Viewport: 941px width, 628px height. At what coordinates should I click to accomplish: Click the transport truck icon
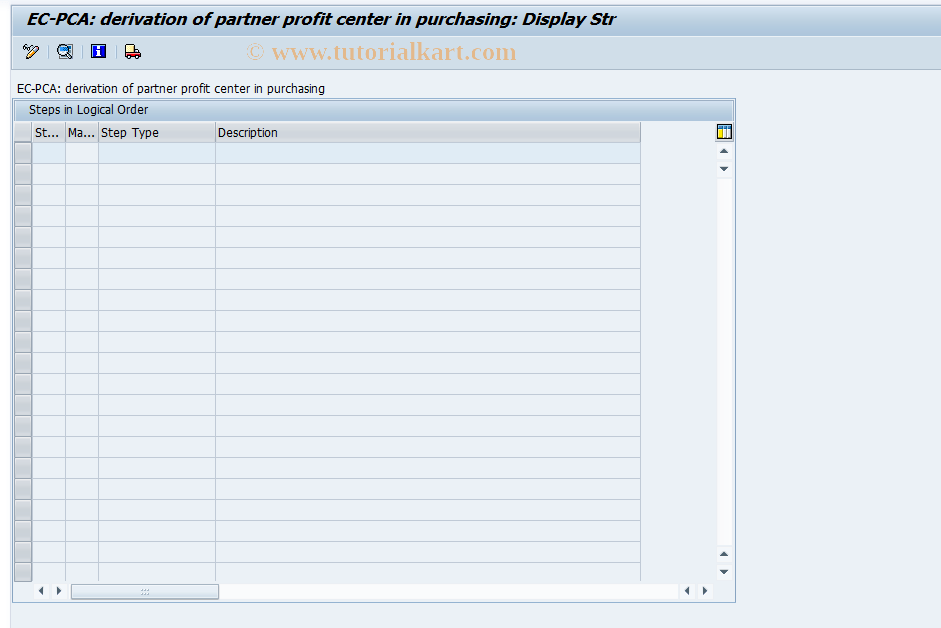pyautogui.click(x=132, y=51)
